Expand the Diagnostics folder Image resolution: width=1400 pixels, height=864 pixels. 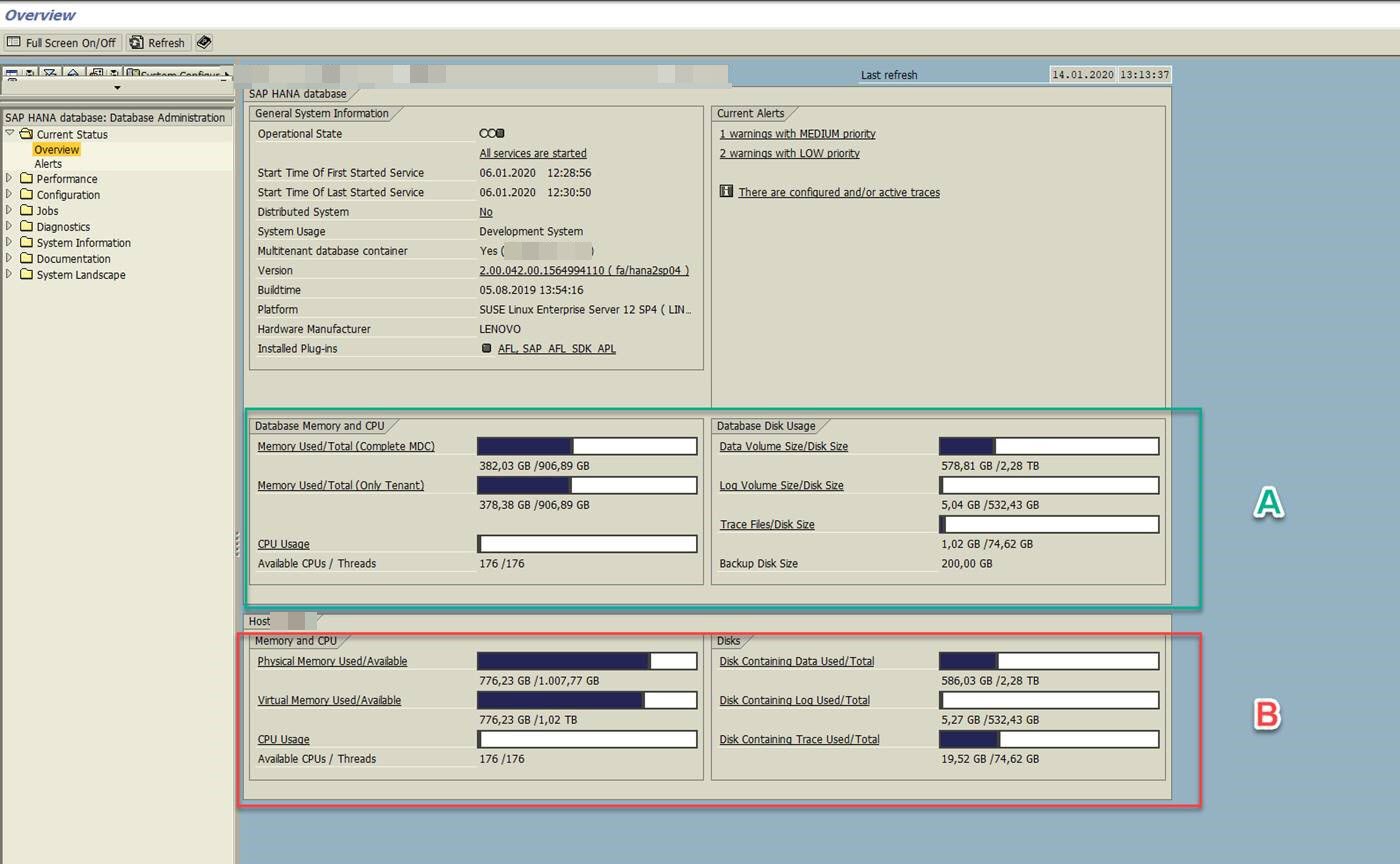click(x=10, y=226)
